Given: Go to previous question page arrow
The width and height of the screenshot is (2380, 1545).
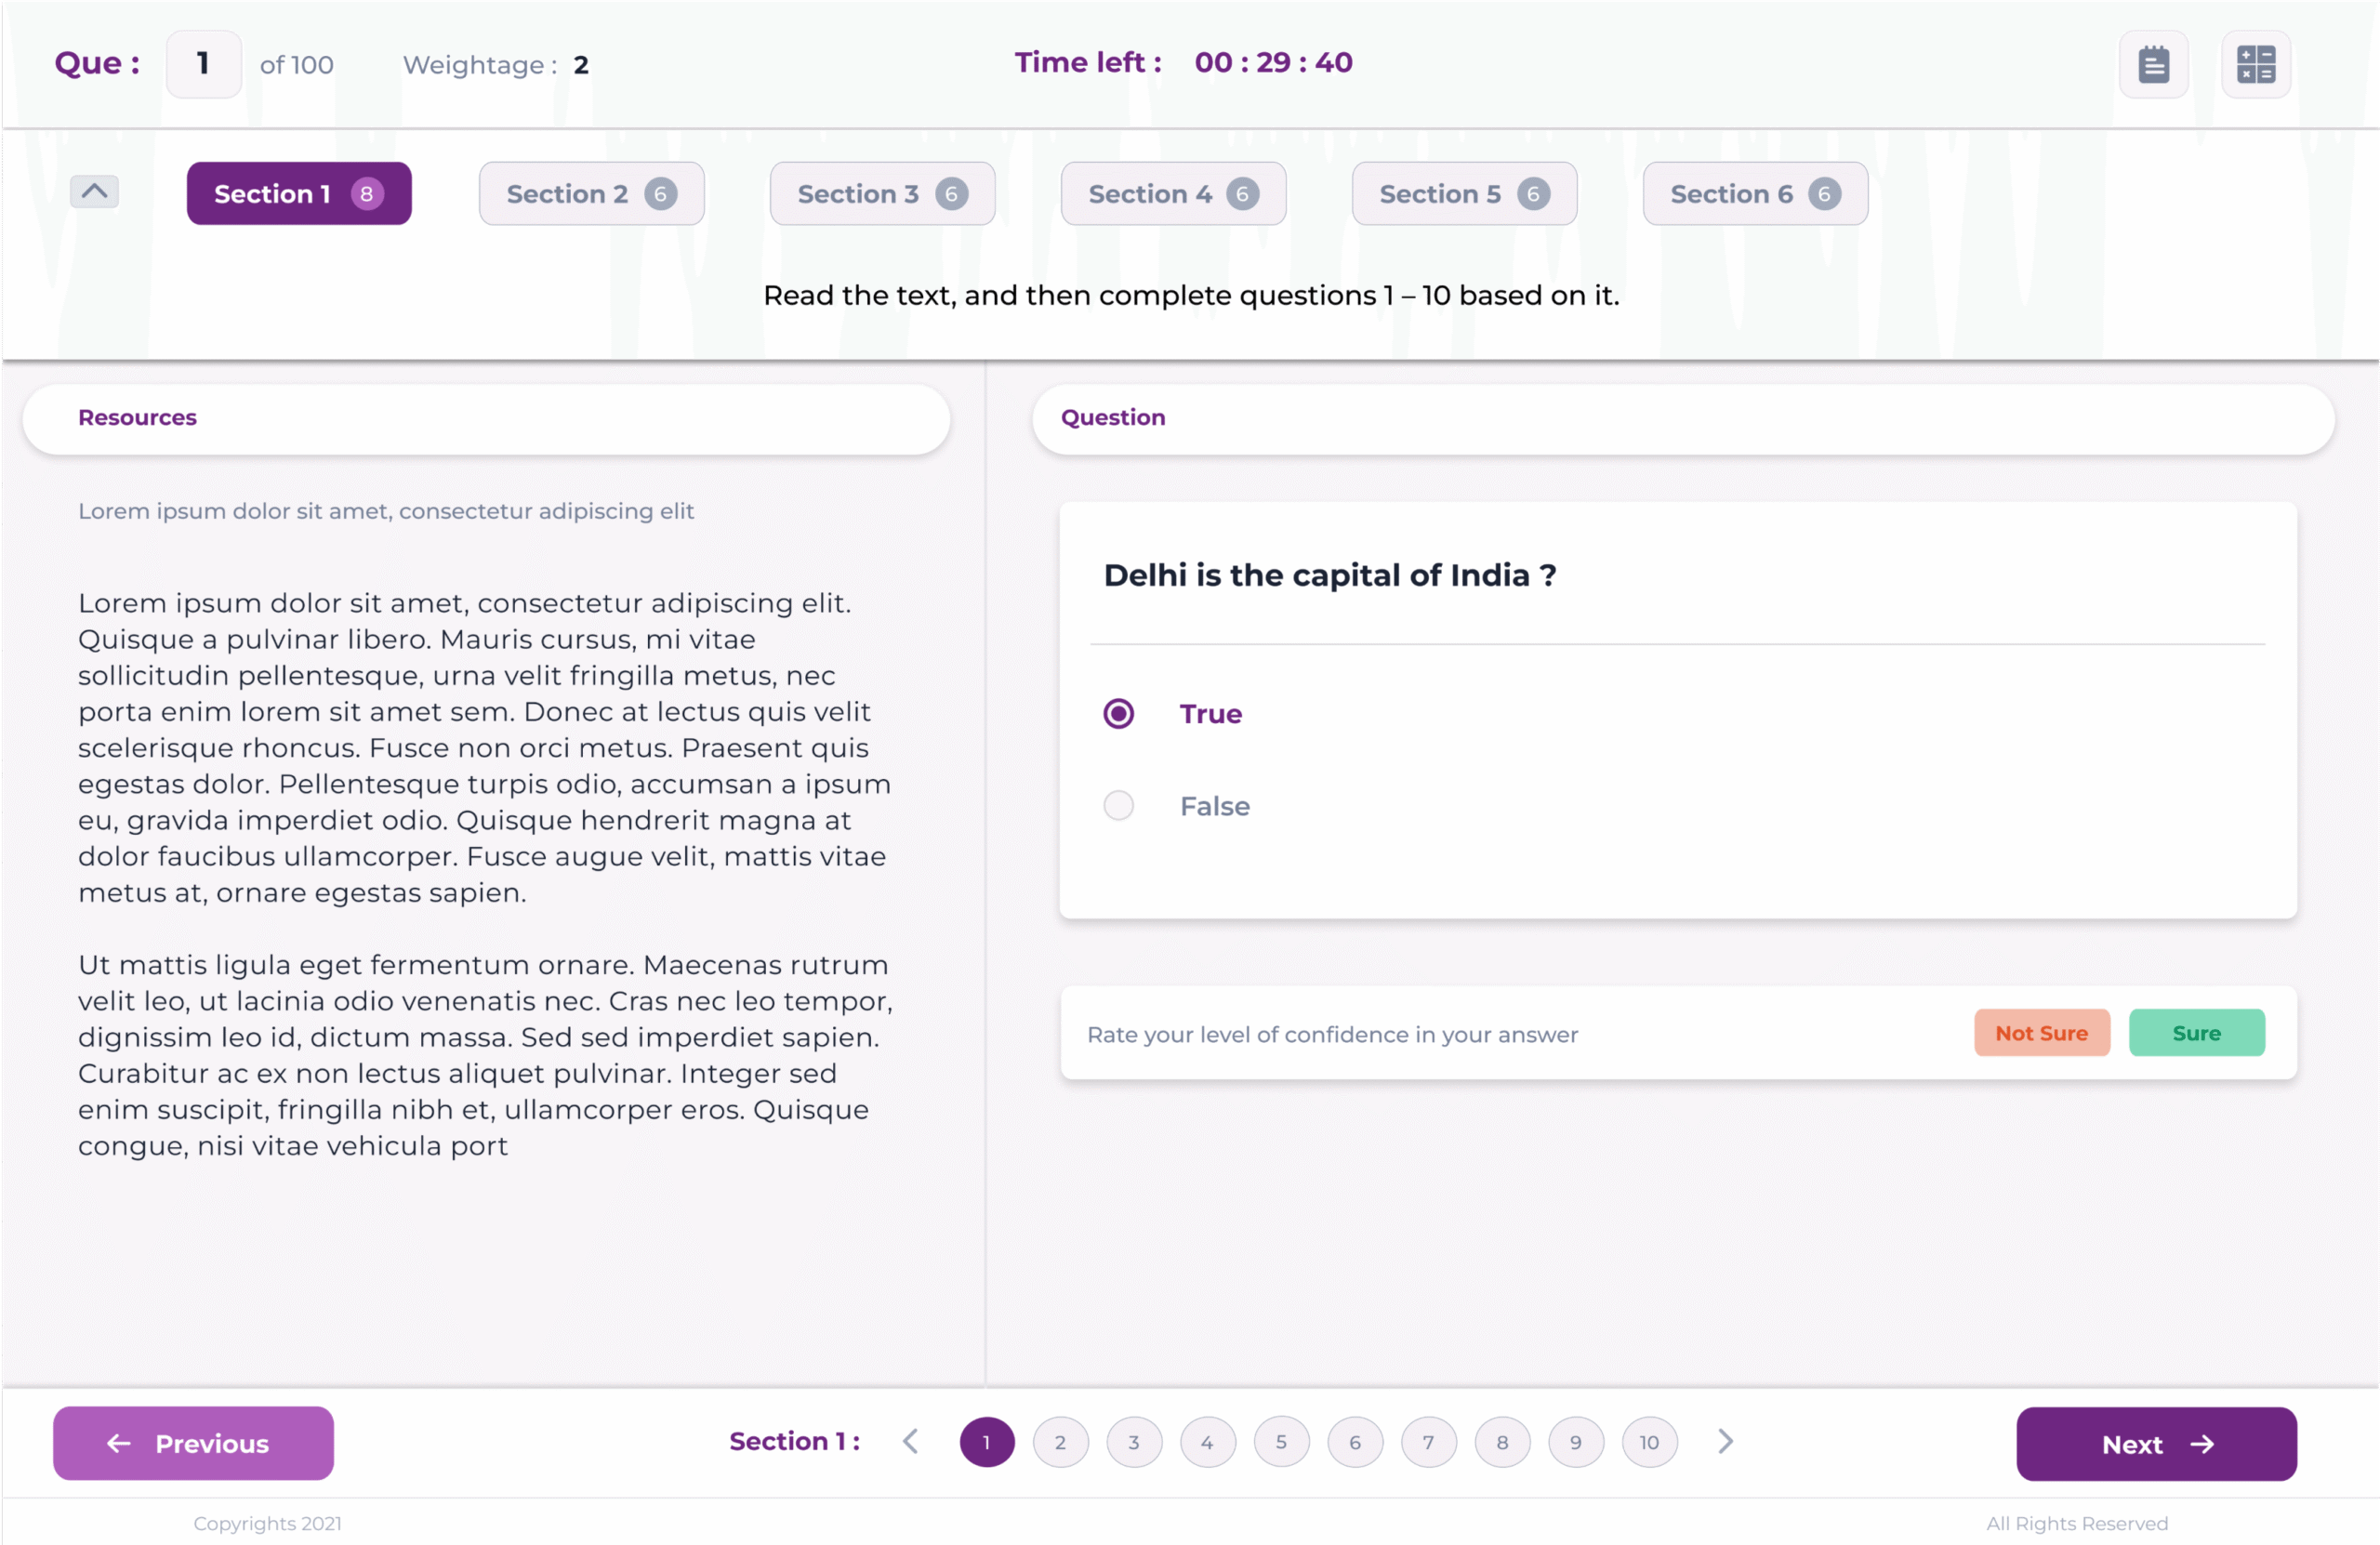Looking at the screenshot, I should (x=910, y=1442).
